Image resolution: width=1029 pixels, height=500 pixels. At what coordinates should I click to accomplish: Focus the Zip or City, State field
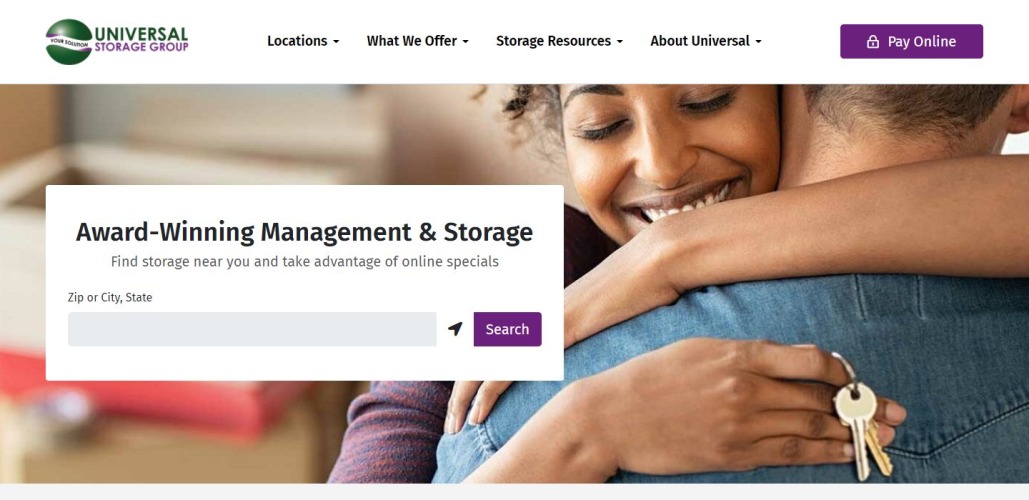(252, 329)
